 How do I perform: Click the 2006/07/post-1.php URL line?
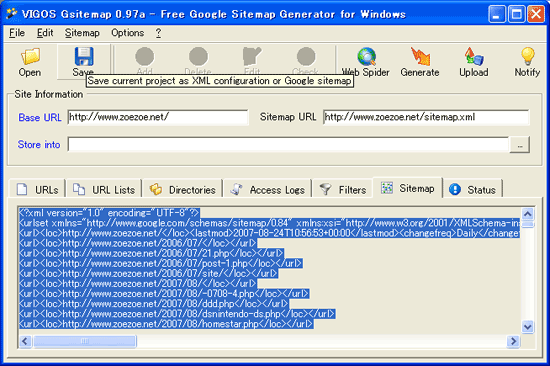pos(161,263)
